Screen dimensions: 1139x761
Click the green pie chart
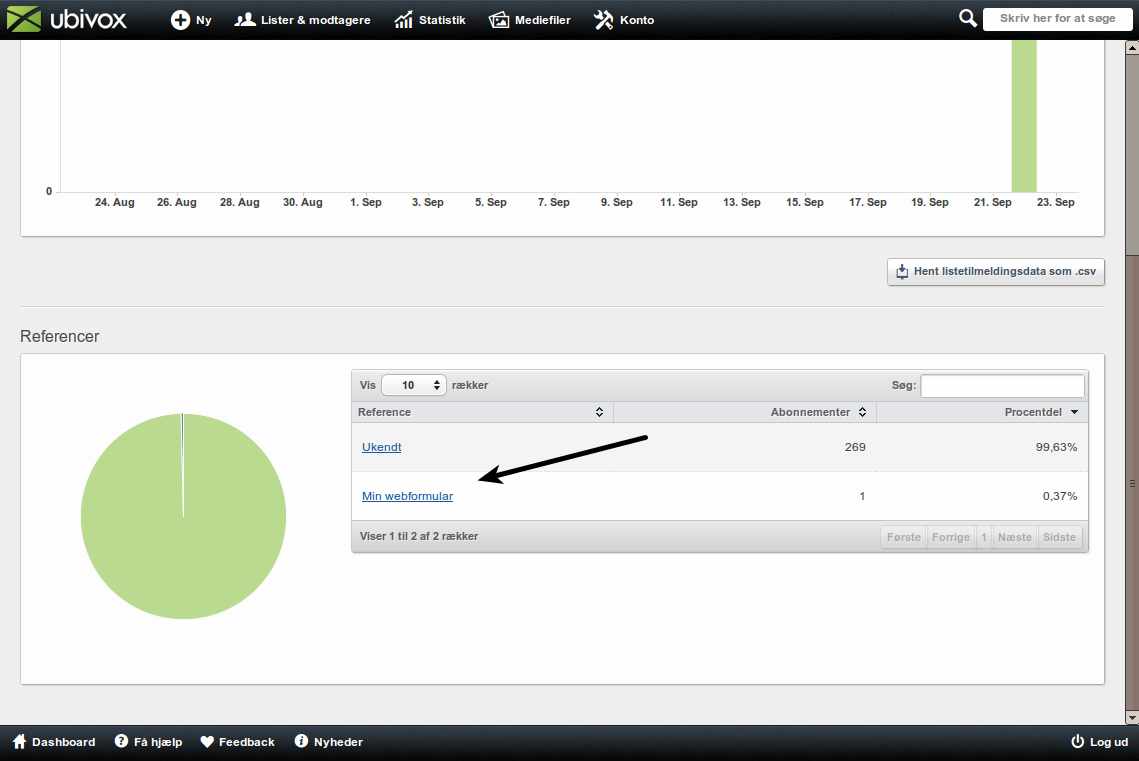click(183, 516)
